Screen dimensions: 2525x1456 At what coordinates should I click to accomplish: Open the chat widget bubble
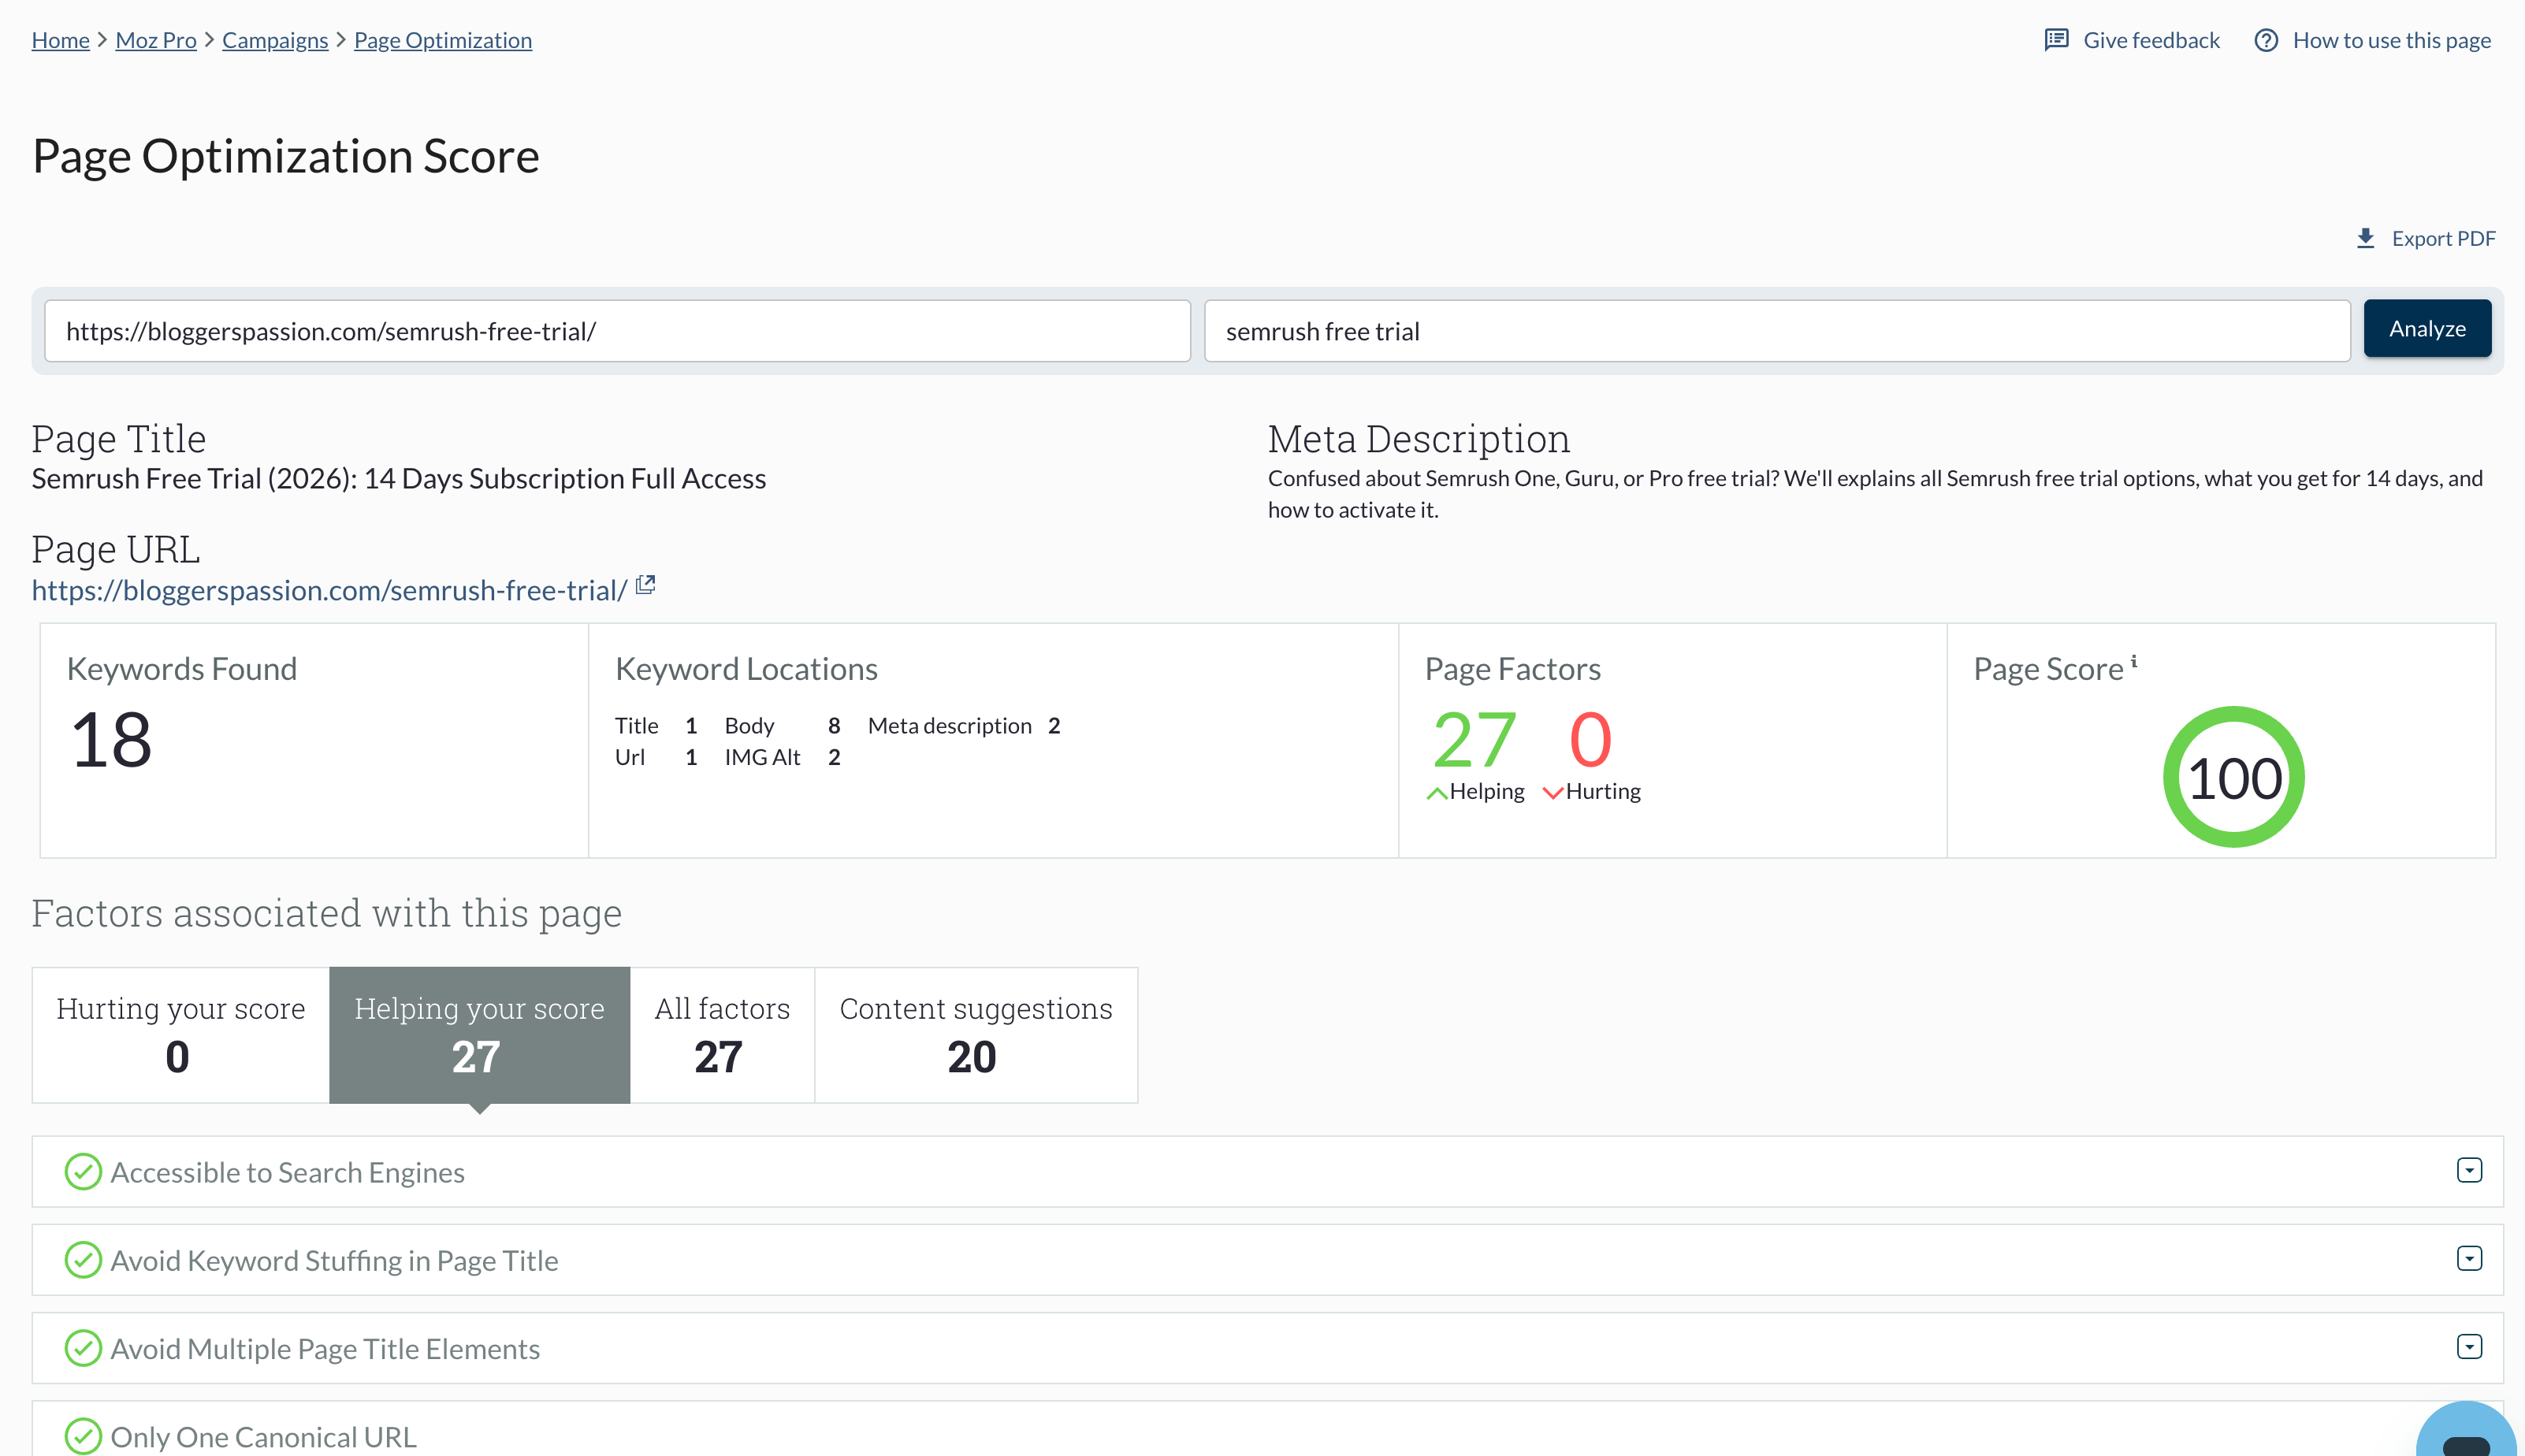click(2464, 1440)
